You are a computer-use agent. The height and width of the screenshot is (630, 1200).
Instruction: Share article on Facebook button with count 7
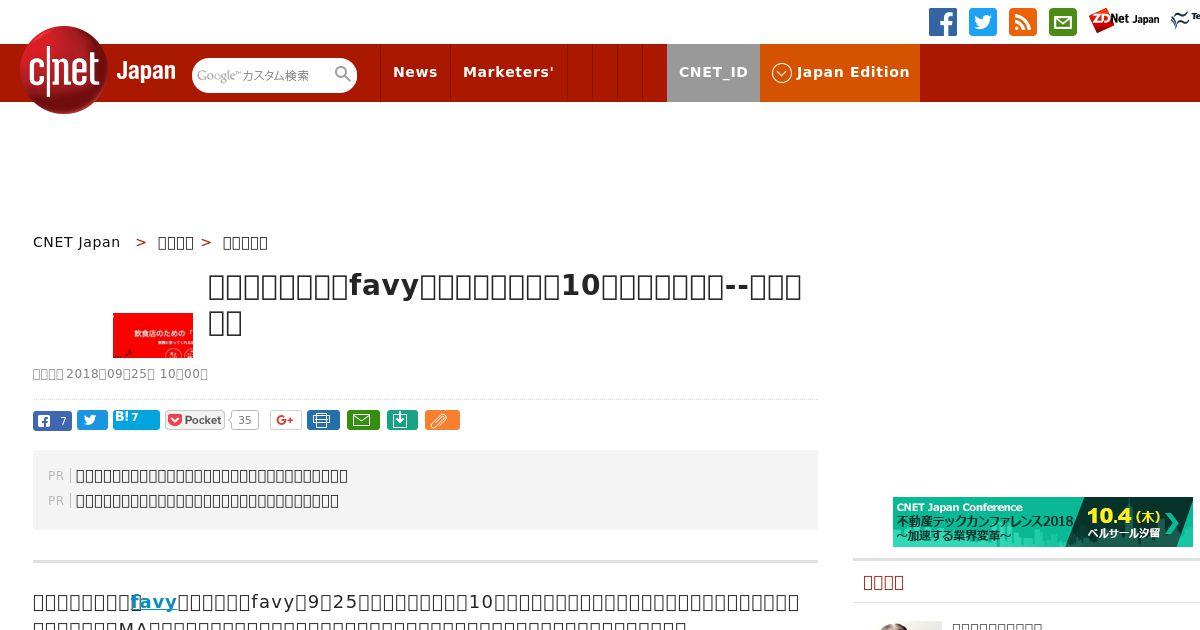pyautogui.click(x=52, y=420)
